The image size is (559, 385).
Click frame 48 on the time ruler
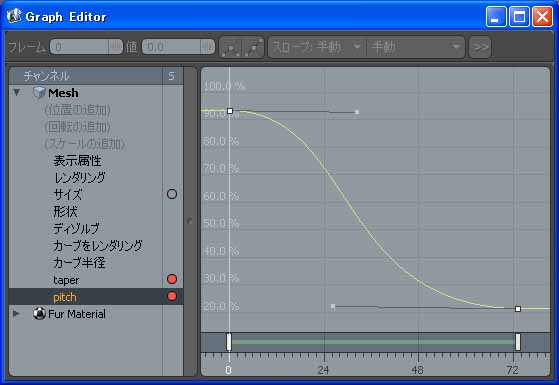click(418, 369)
